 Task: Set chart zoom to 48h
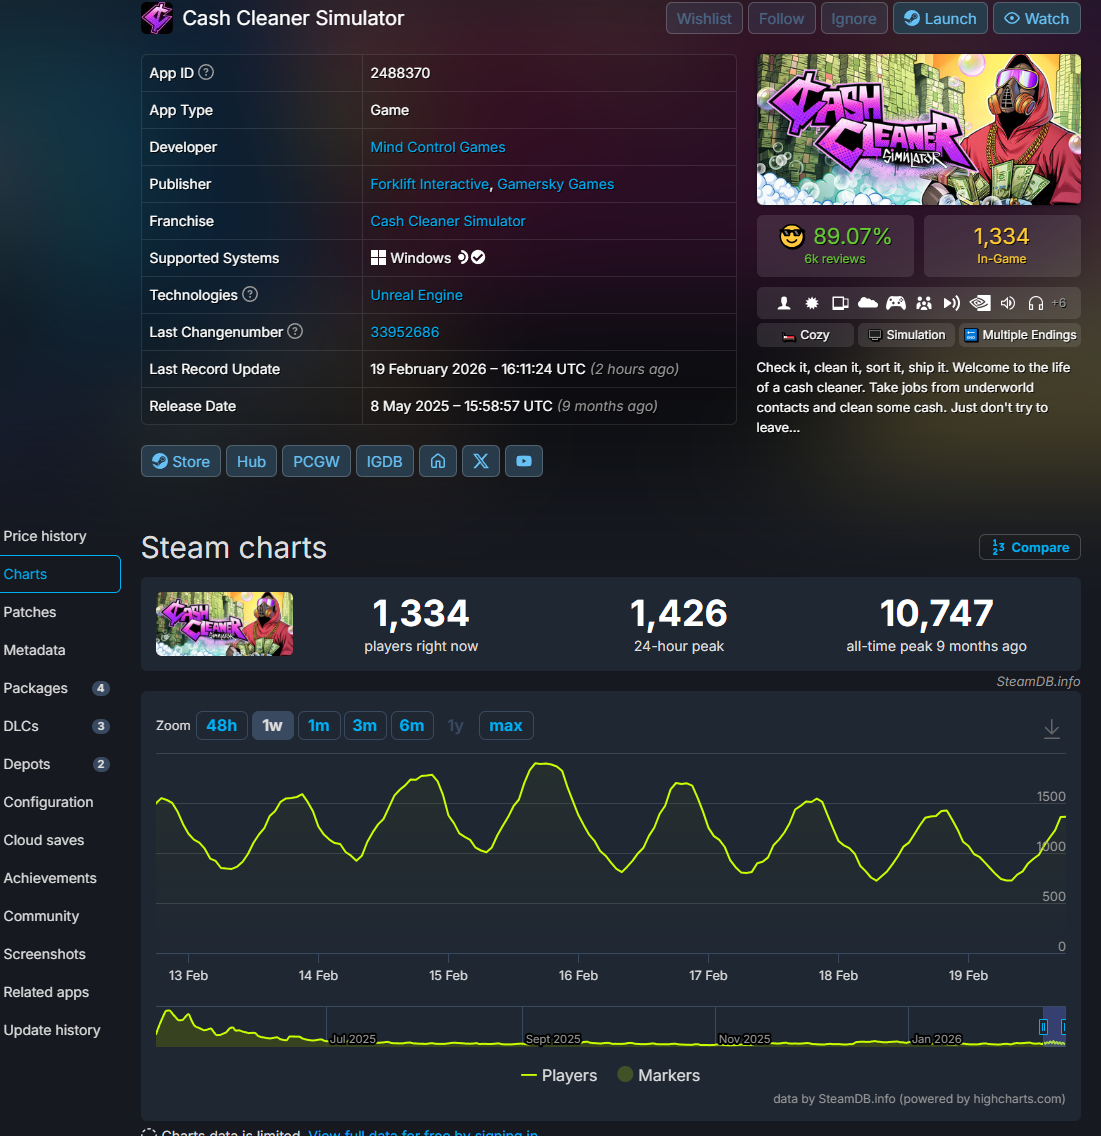point(222,725)
